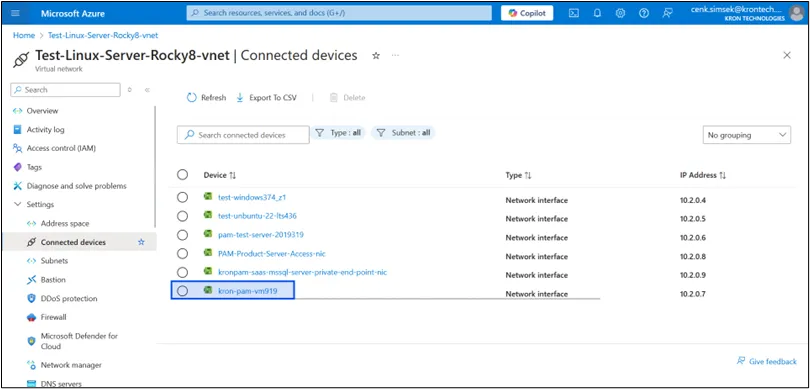Click the test-windows374_z1 NIC icon

click(x=208, y=197)
